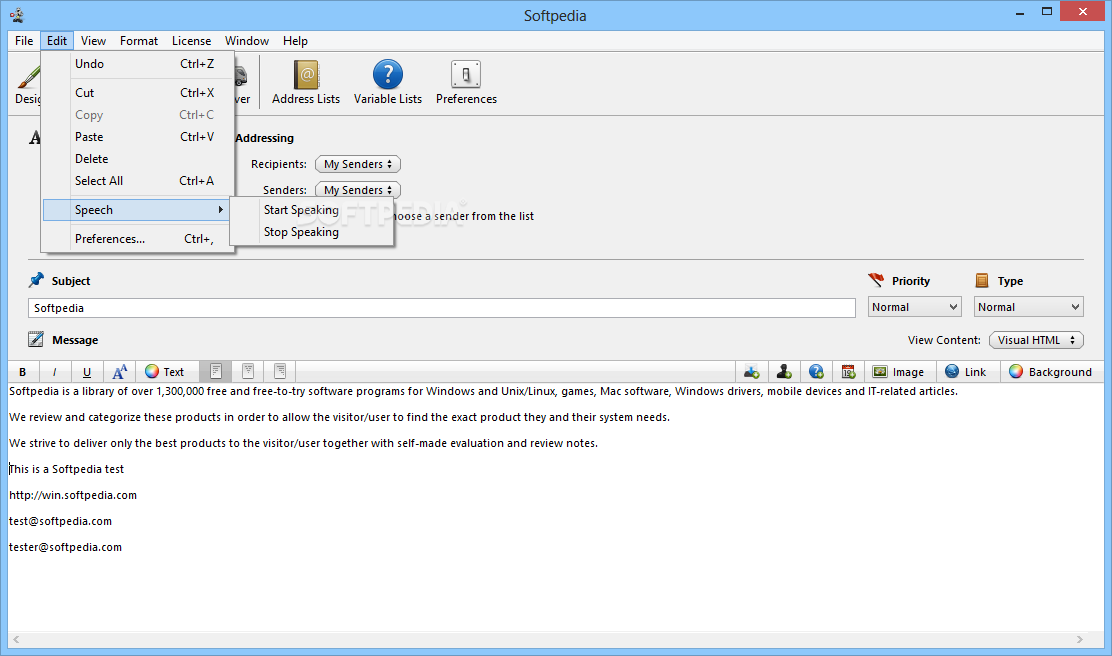Open the Help menu
The width and height of the screenshot is (1112, 656).
coord(295,40)
